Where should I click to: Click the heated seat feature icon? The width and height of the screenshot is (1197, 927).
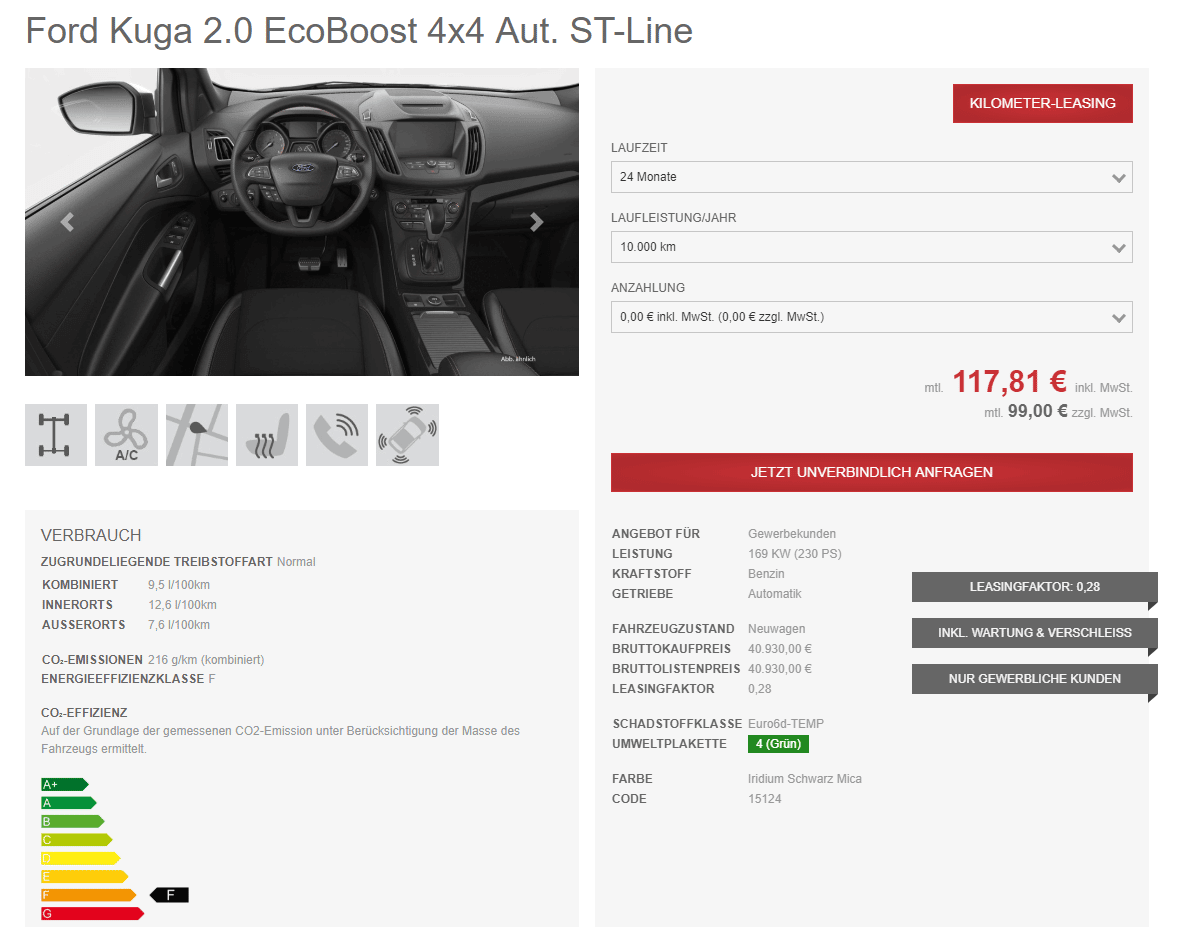(x=267, y=434)
